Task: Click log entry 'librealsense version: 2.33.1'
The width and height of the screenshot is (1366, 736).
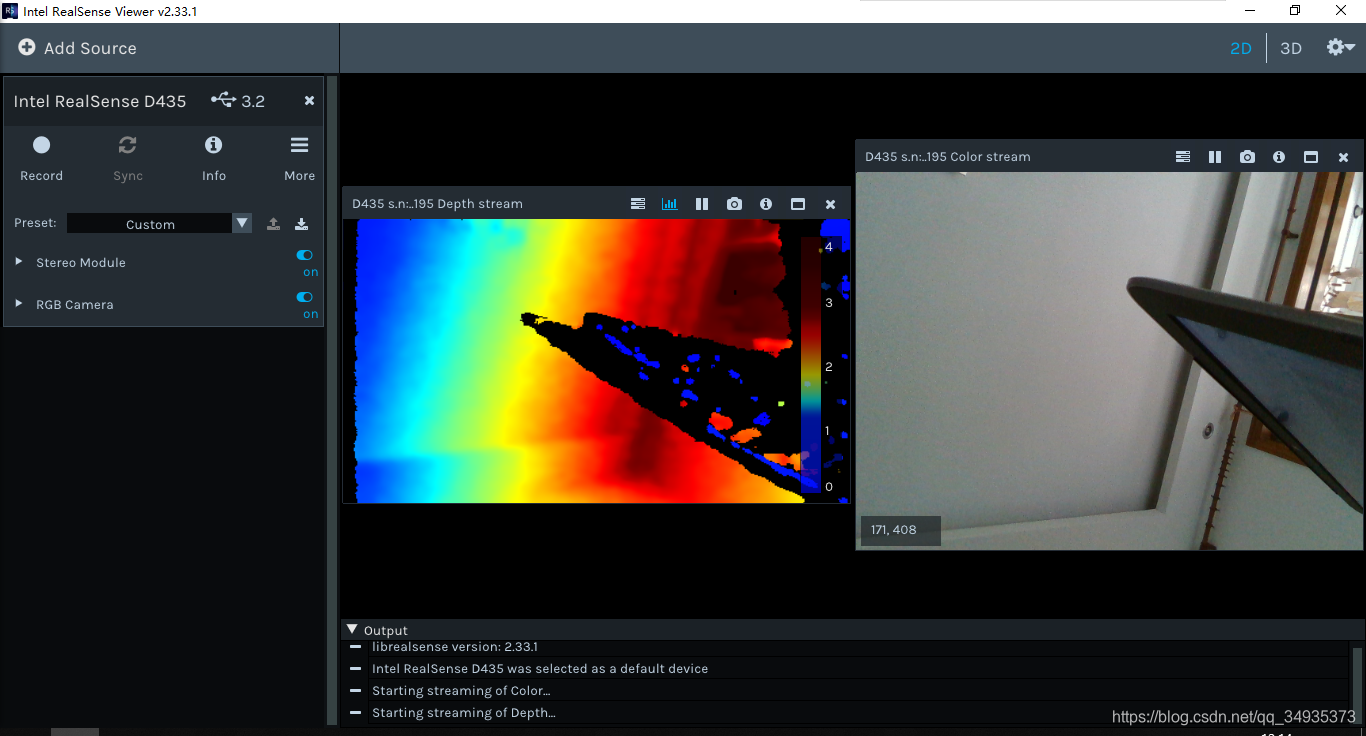Action: (x=455, y=647)
